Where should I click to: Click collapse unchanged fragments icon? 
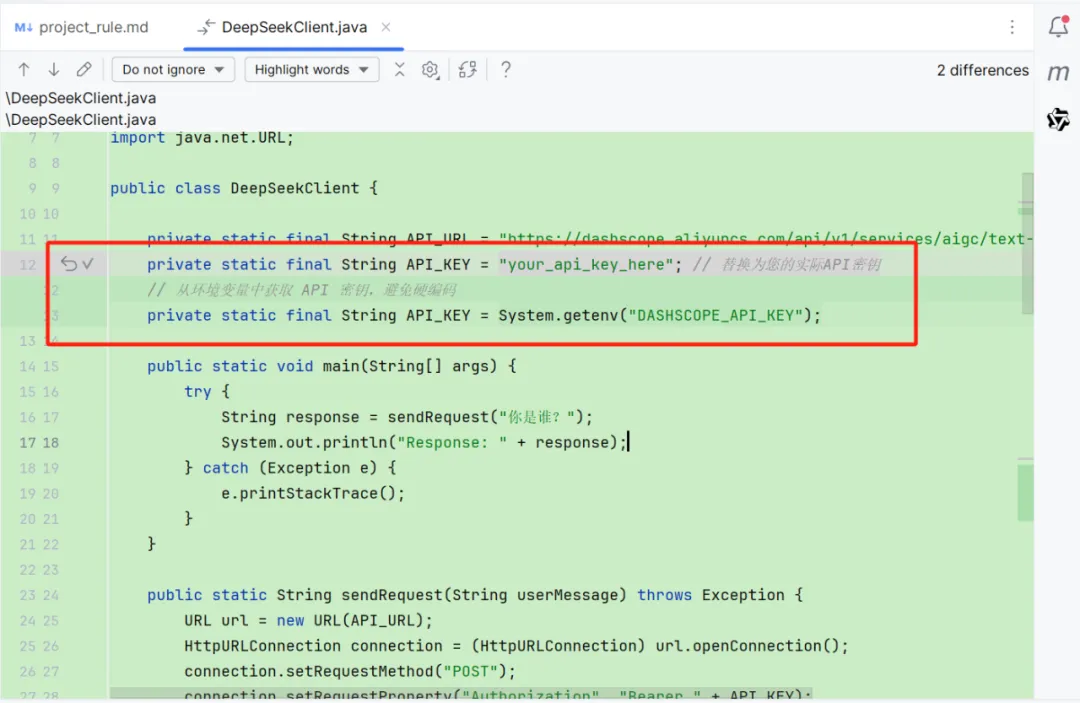tap(399, 70)
